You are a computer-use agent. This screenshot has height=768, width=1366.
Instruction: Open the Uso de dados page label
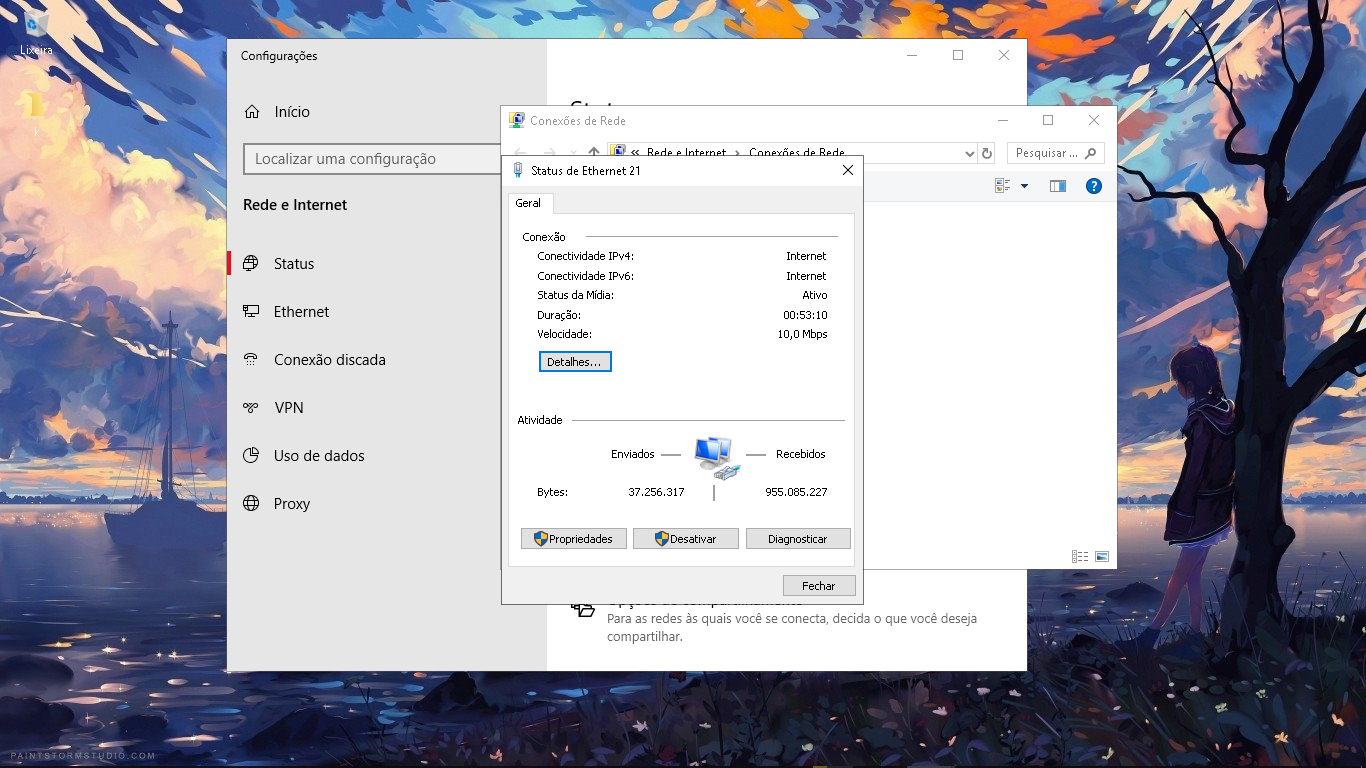point(319,456)
